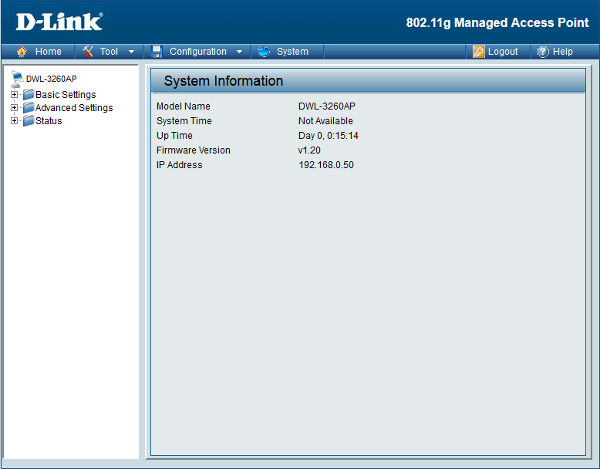Click the Day 0, 0:15:14 value
Screen dimensions: 600x469
(328, 136)
